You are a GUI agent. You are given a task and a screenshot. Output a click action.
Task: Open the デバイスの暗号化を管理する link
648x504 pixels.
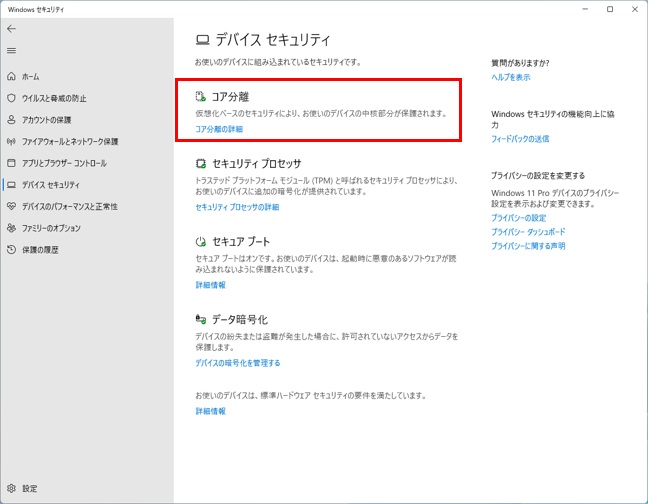coord(238,363)
